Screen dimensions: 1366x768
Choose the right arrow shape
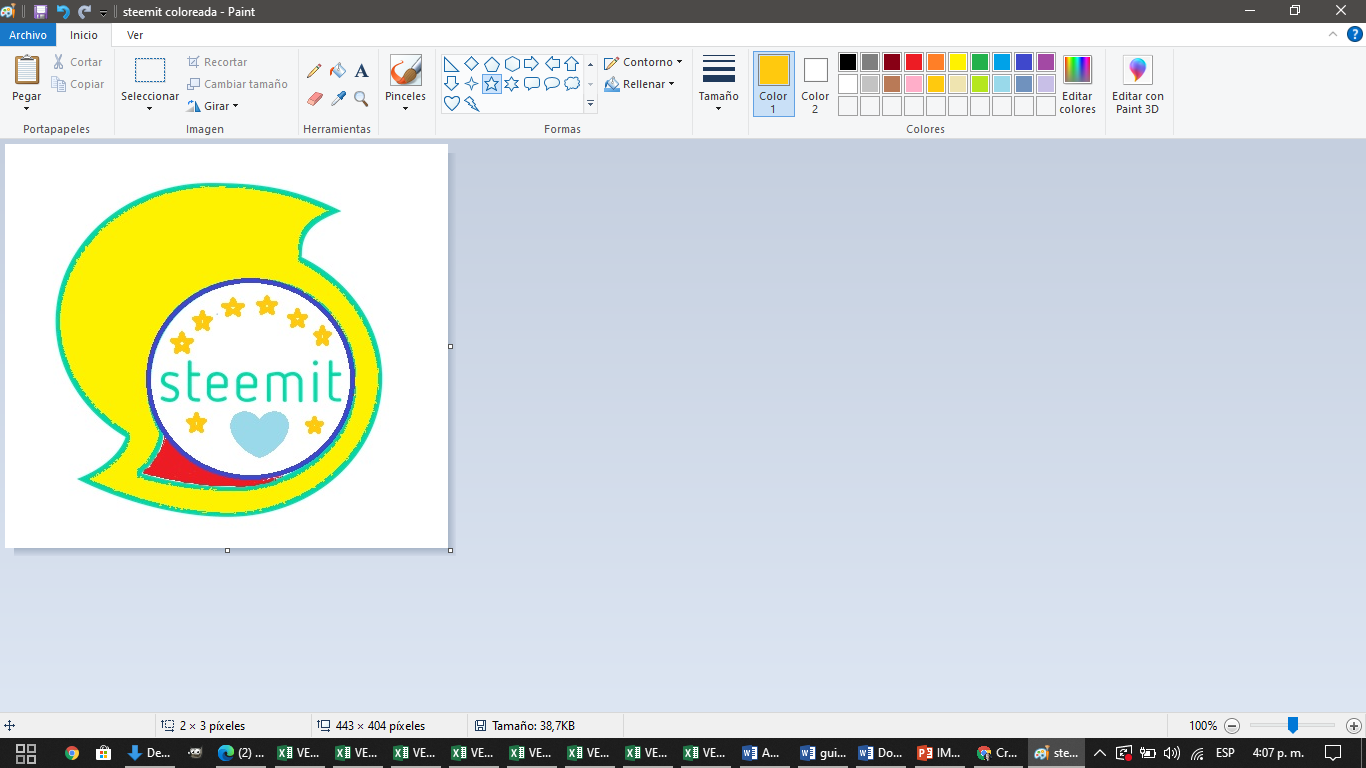tap(532, 64)
